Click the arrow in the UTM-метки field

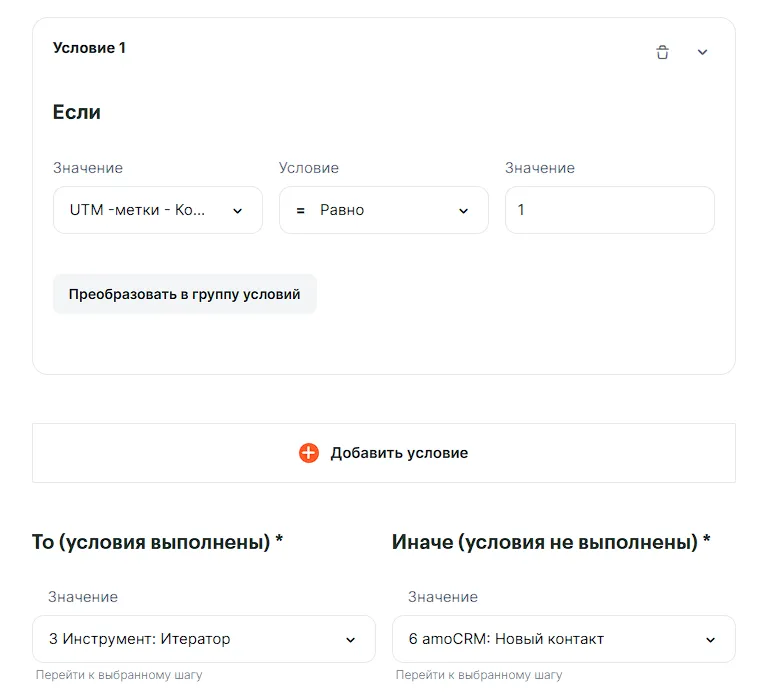[237, 211]
